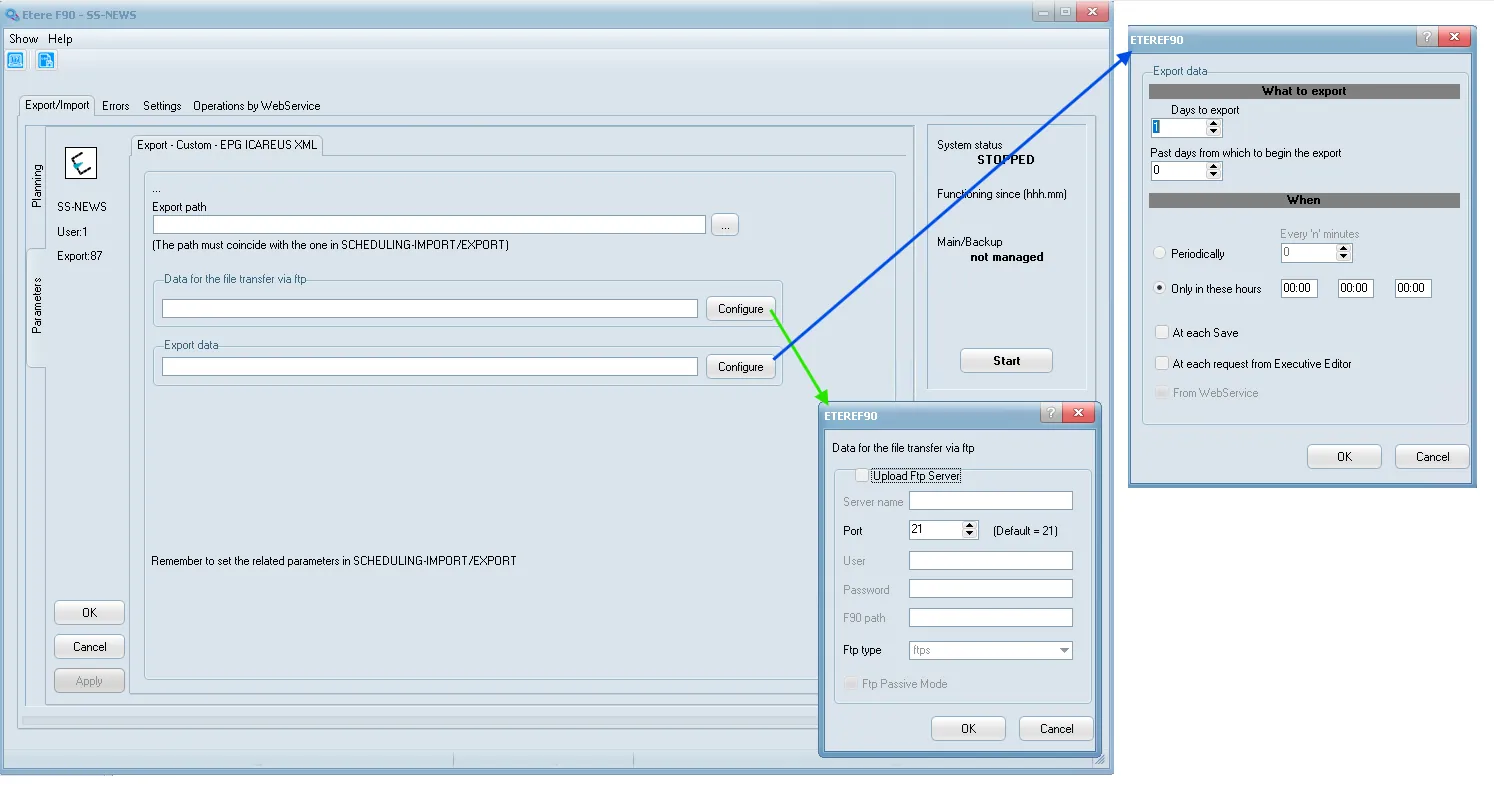
Task: Tick At each request from Executive Editor
Action: (1162, 364)
